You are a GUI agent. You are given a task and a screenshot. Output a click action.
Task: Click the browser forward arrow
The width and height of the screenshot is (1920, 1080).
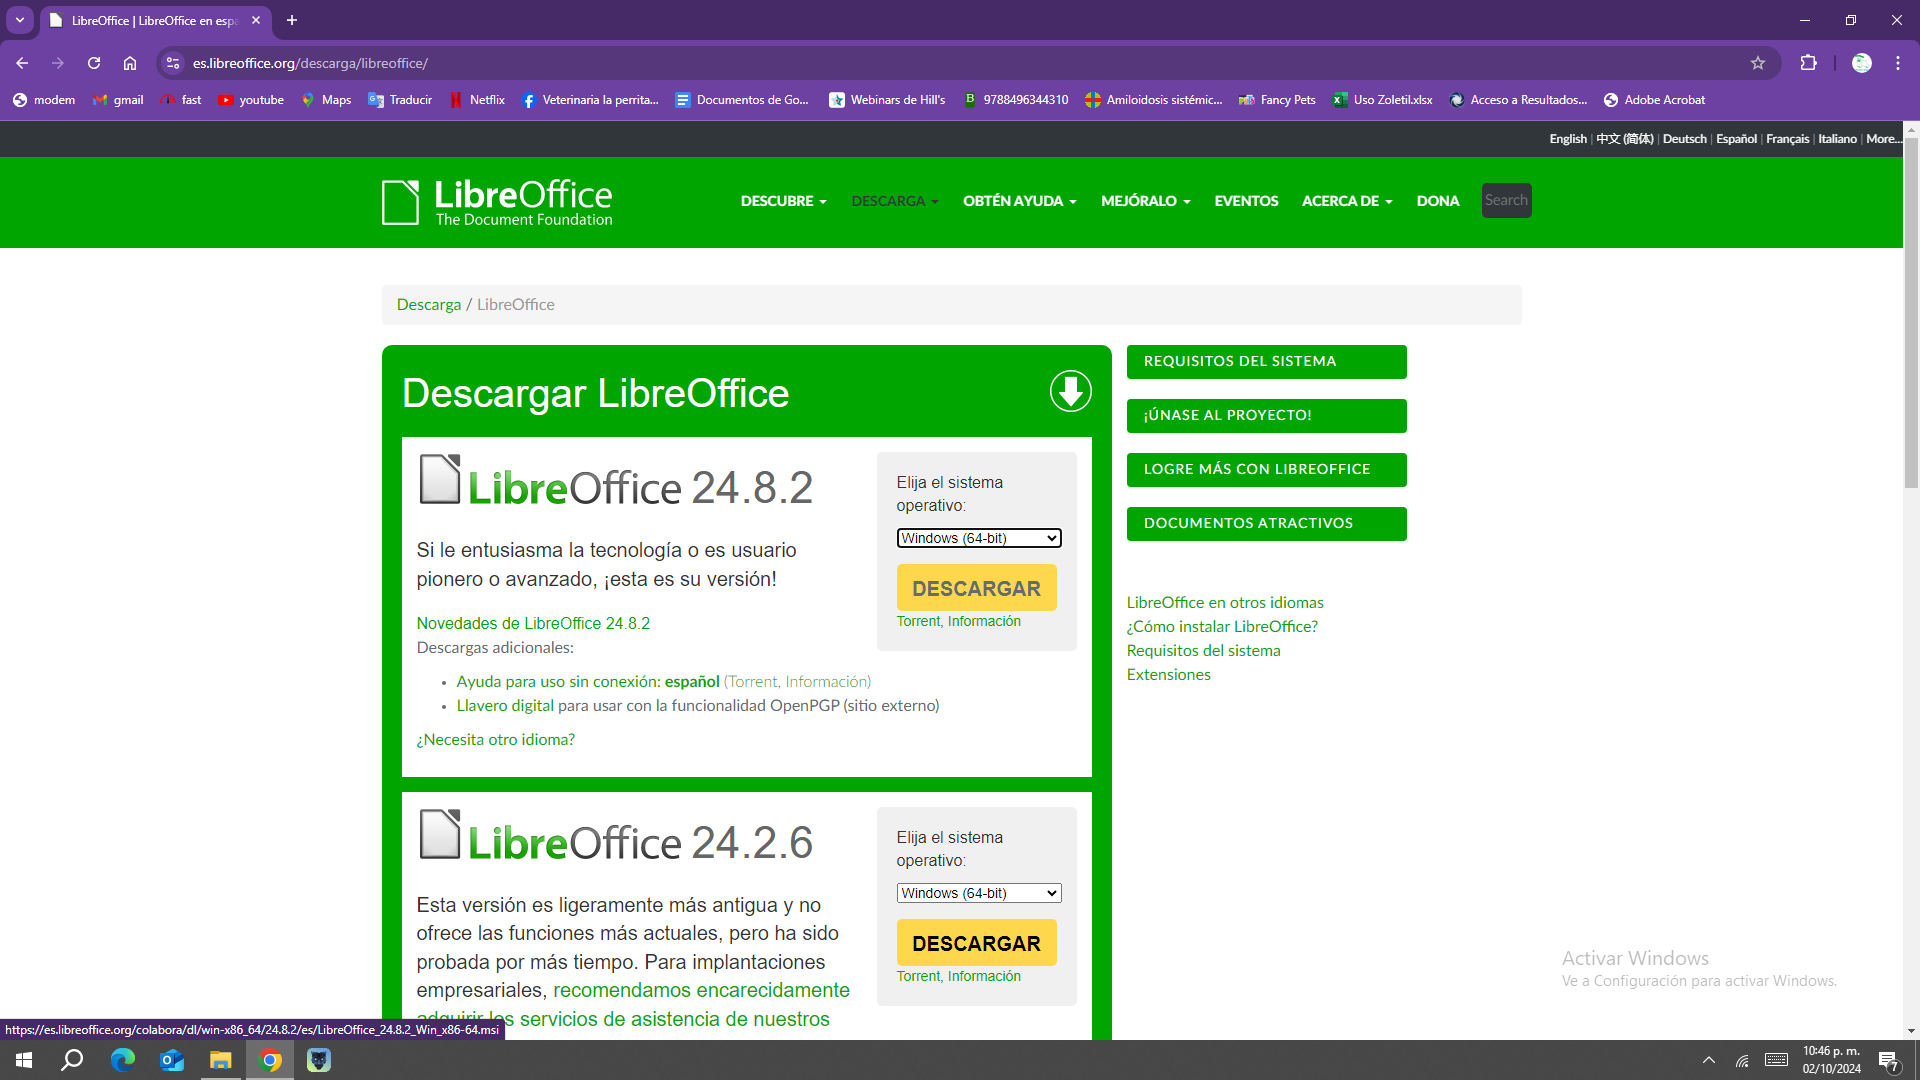click(58, 63)
